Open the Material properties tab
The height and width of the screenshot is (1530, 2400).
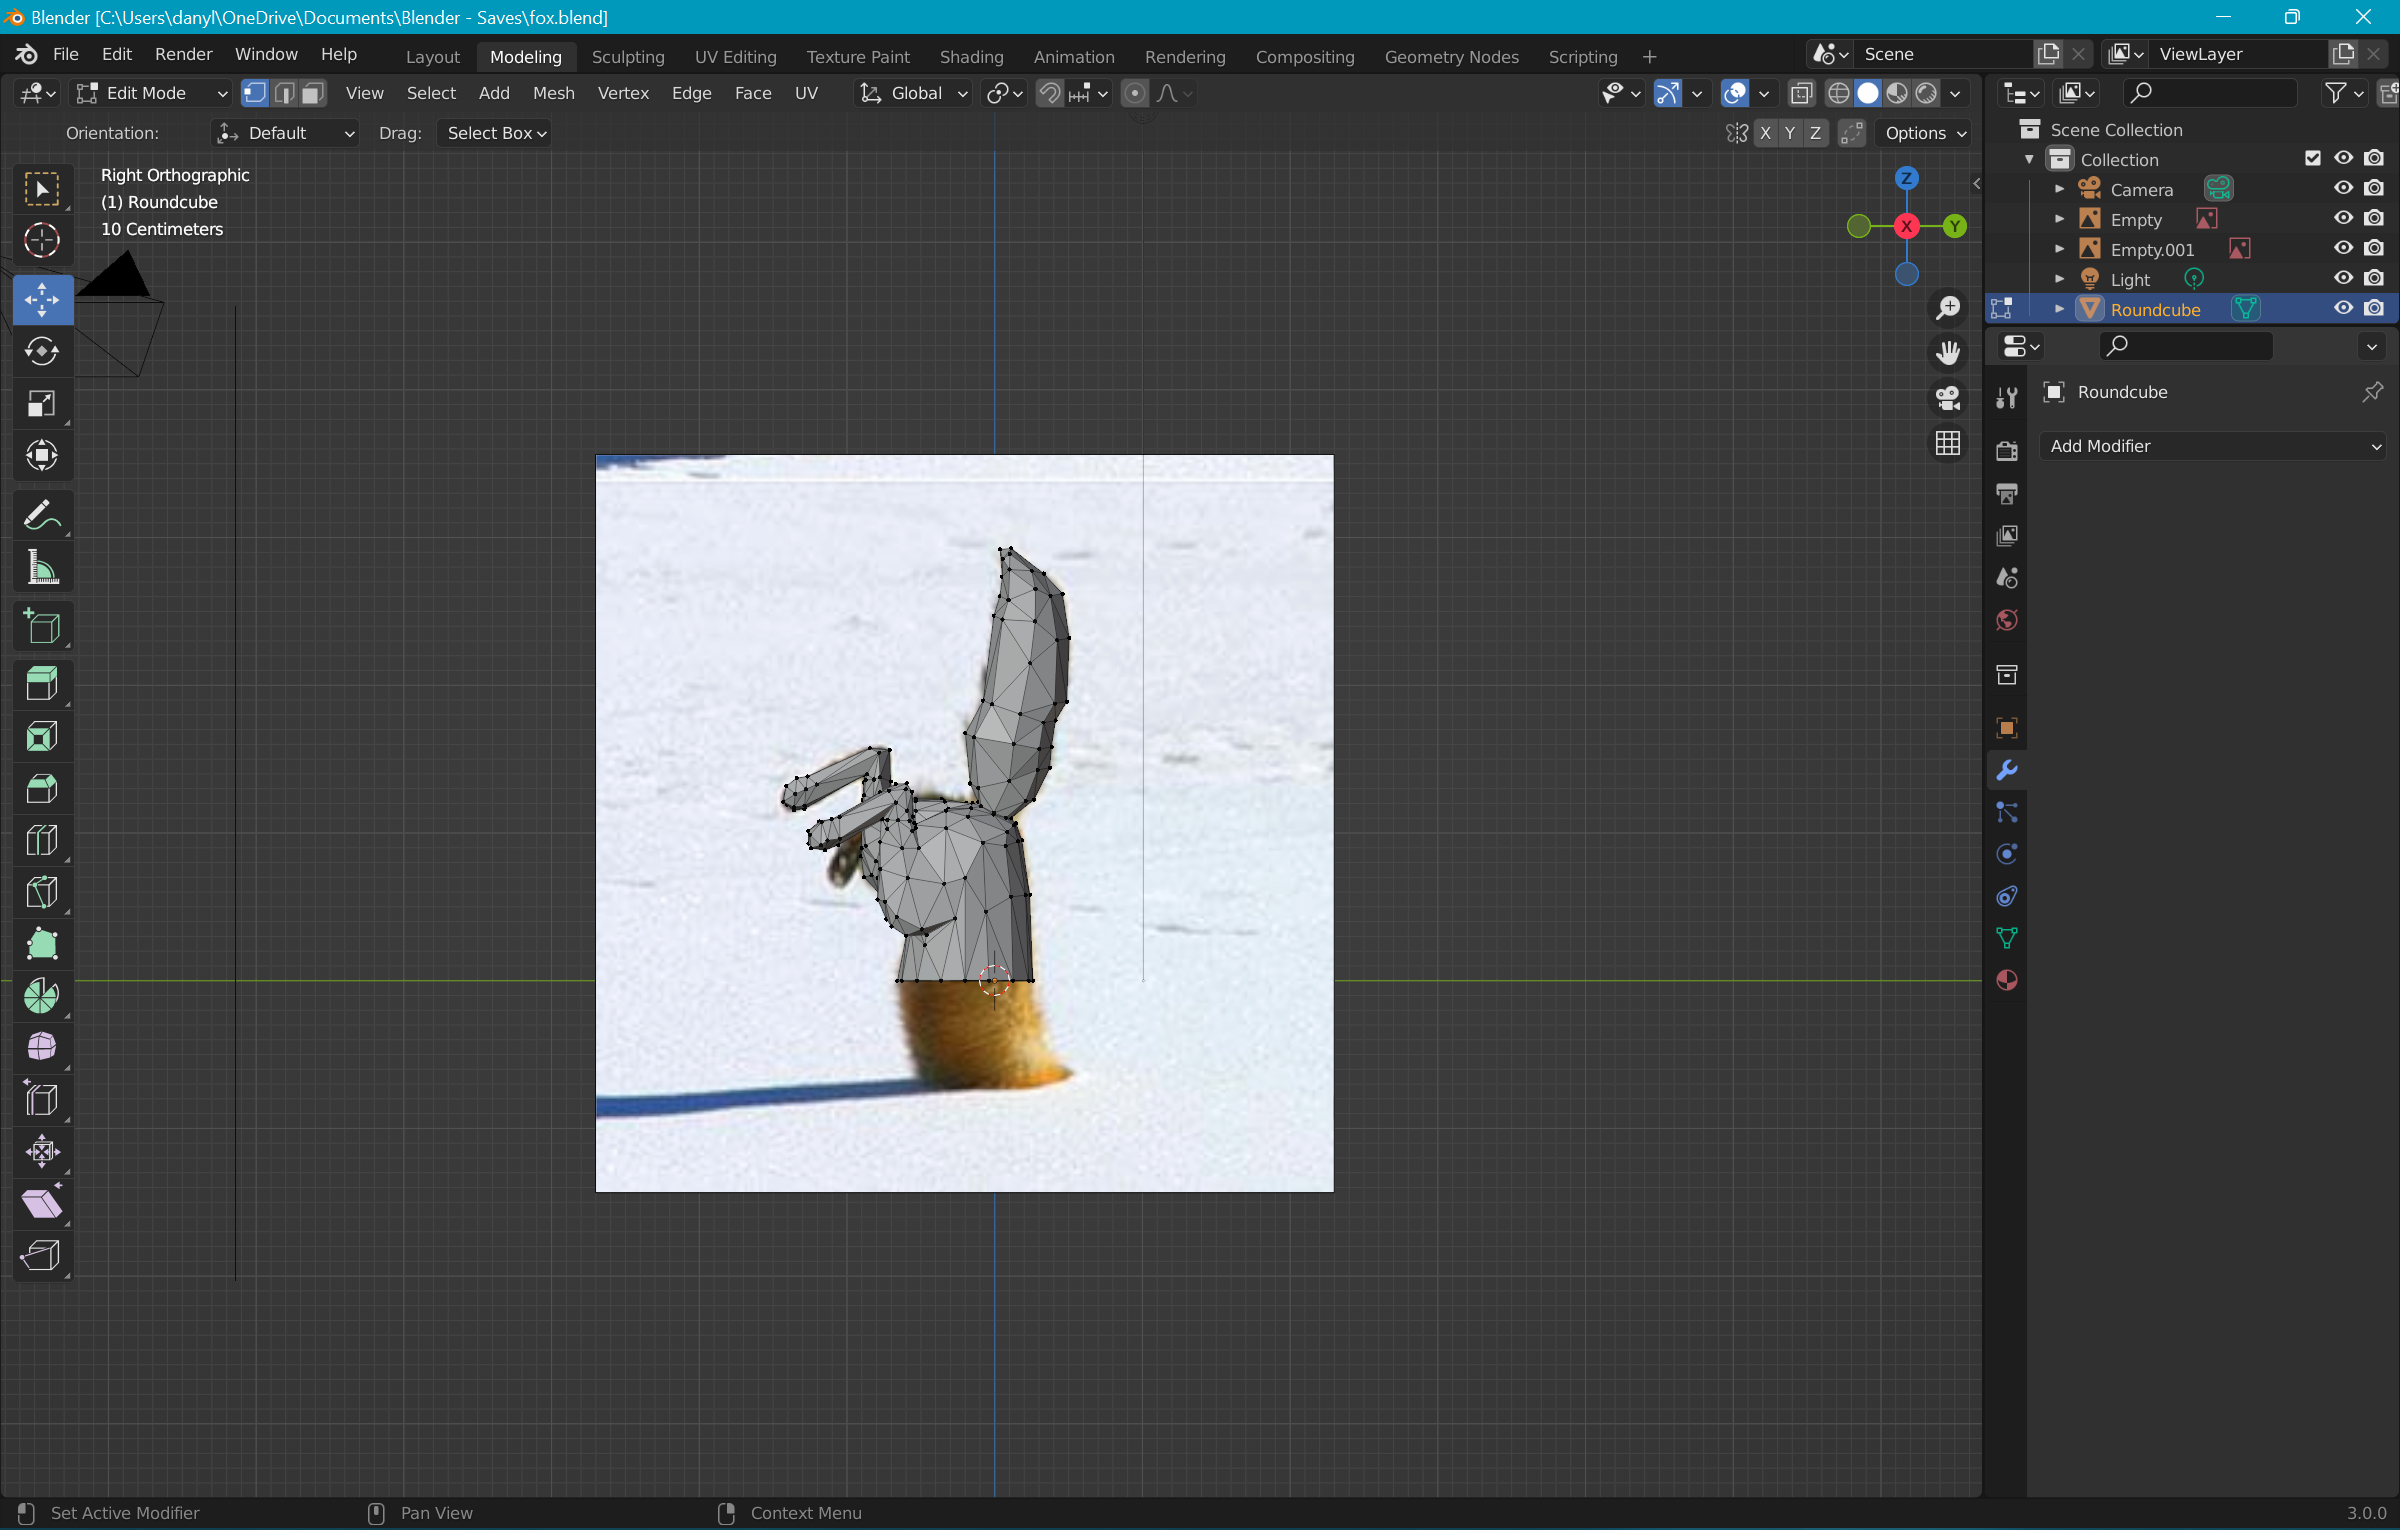pyautogui.click(x=2006, y=980)
